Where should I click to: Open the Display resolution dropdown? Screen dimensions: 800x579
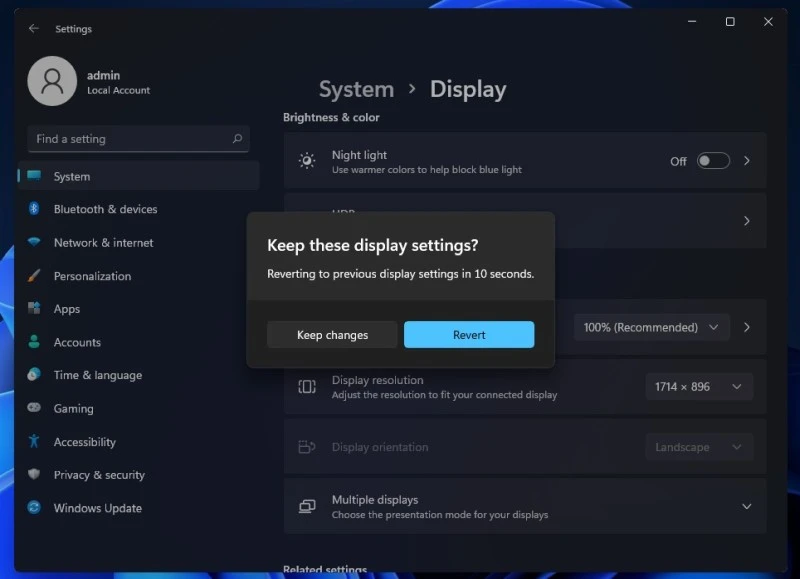pos(699,387)
